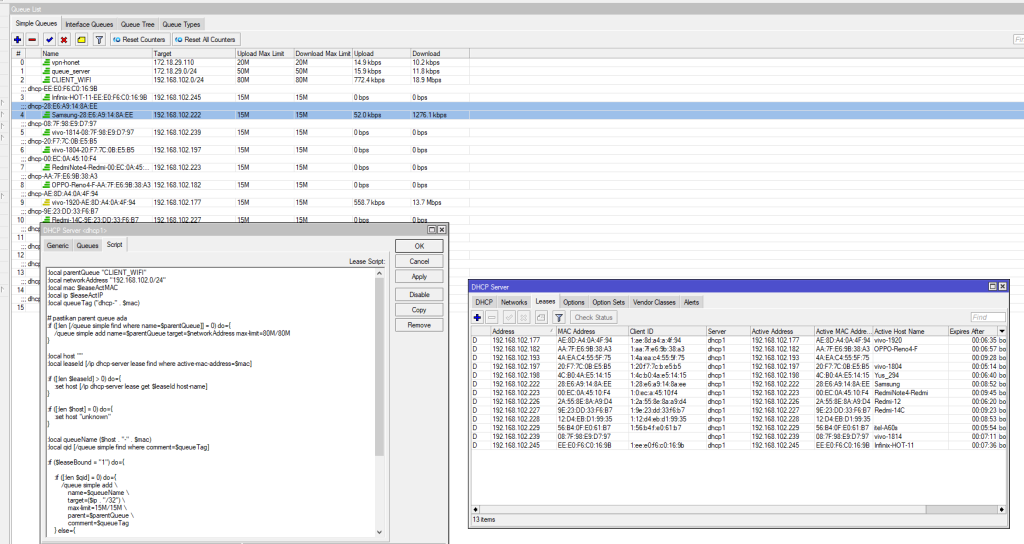This screenshot has width=1024, height=544.
Task: Switch to Interface Queues tab
Action: coord(89,24)
